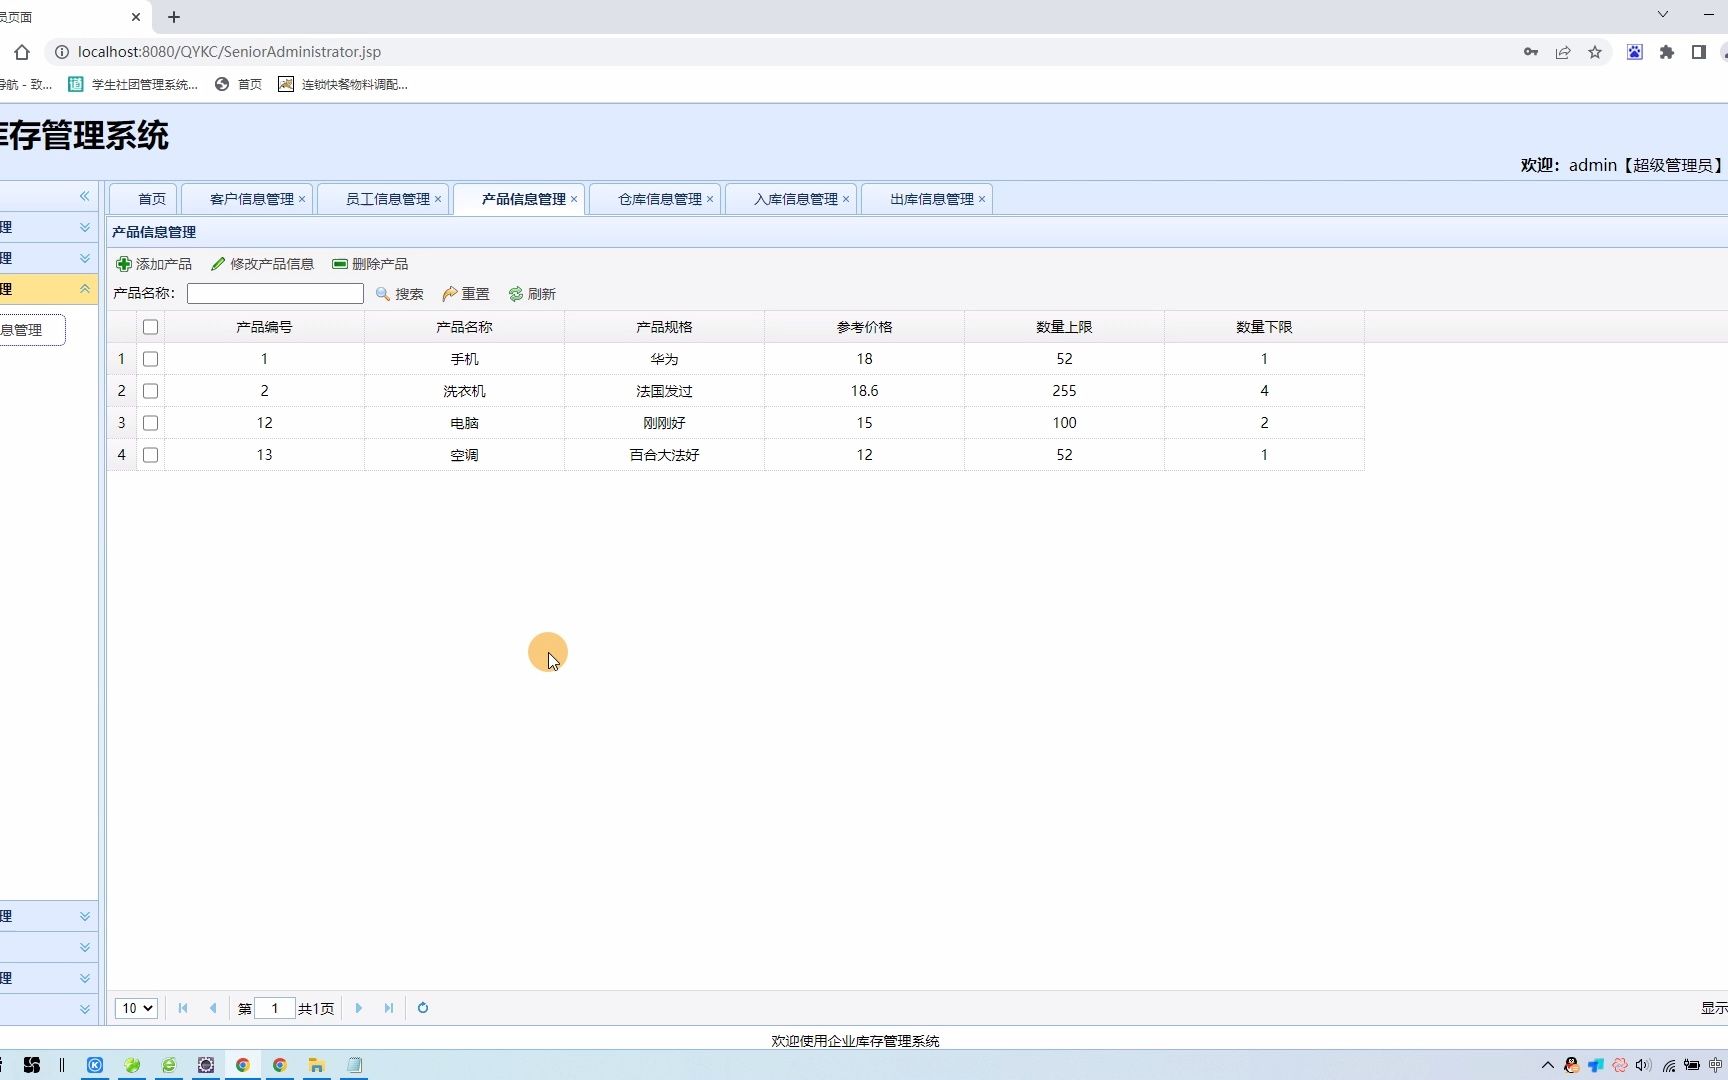The height and width of the screenshot is (1080, 1728).
Task: Click the browser address bar URL
Action: click(x=229, y=52)
